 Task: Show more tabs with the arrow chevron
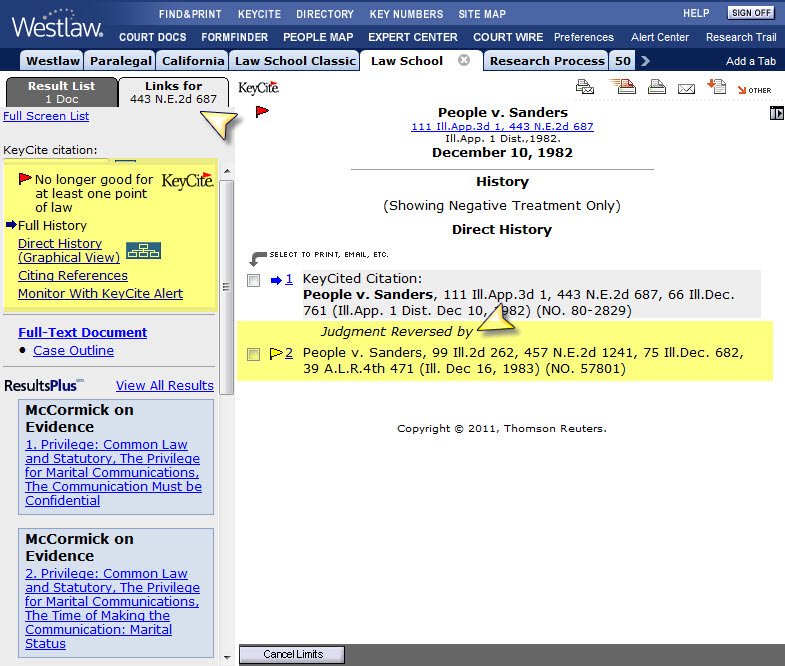[645, 61]
